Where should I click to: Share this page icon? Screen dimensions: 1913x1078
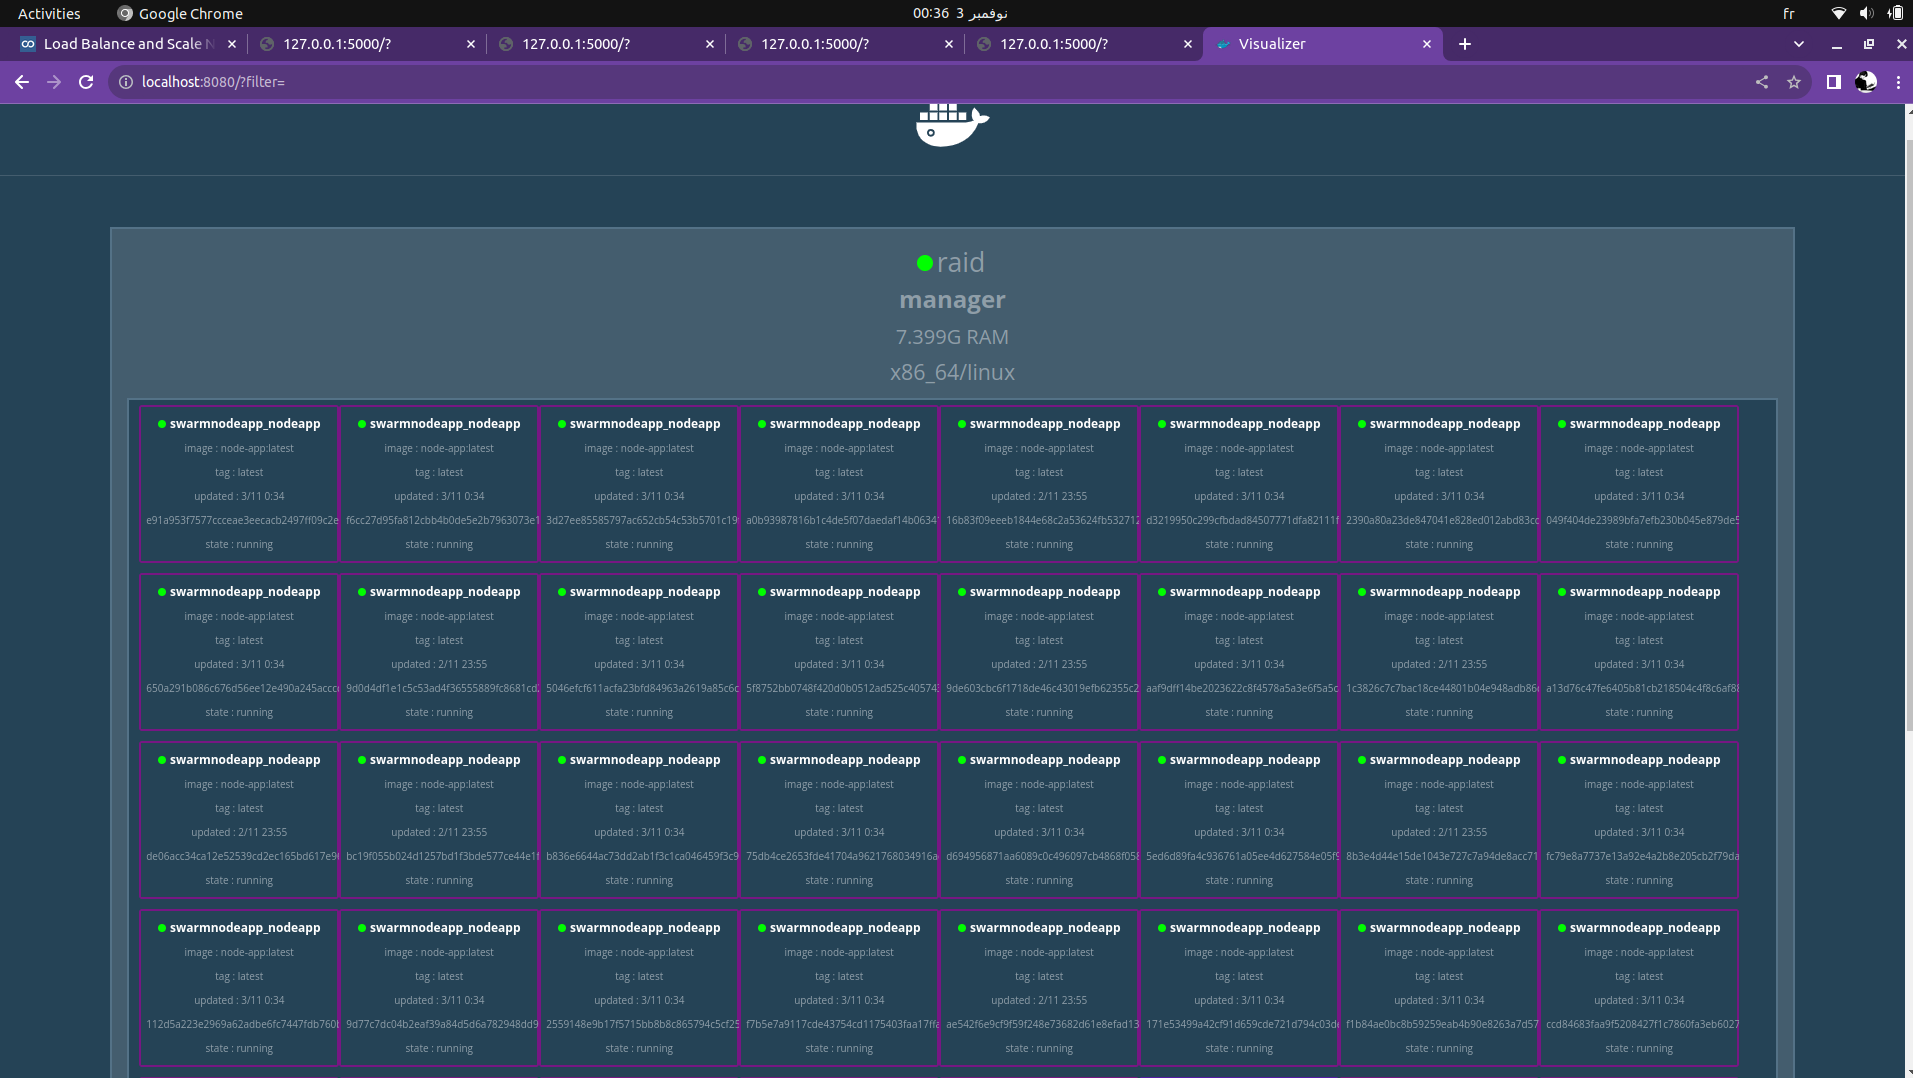click(1762, 82)
